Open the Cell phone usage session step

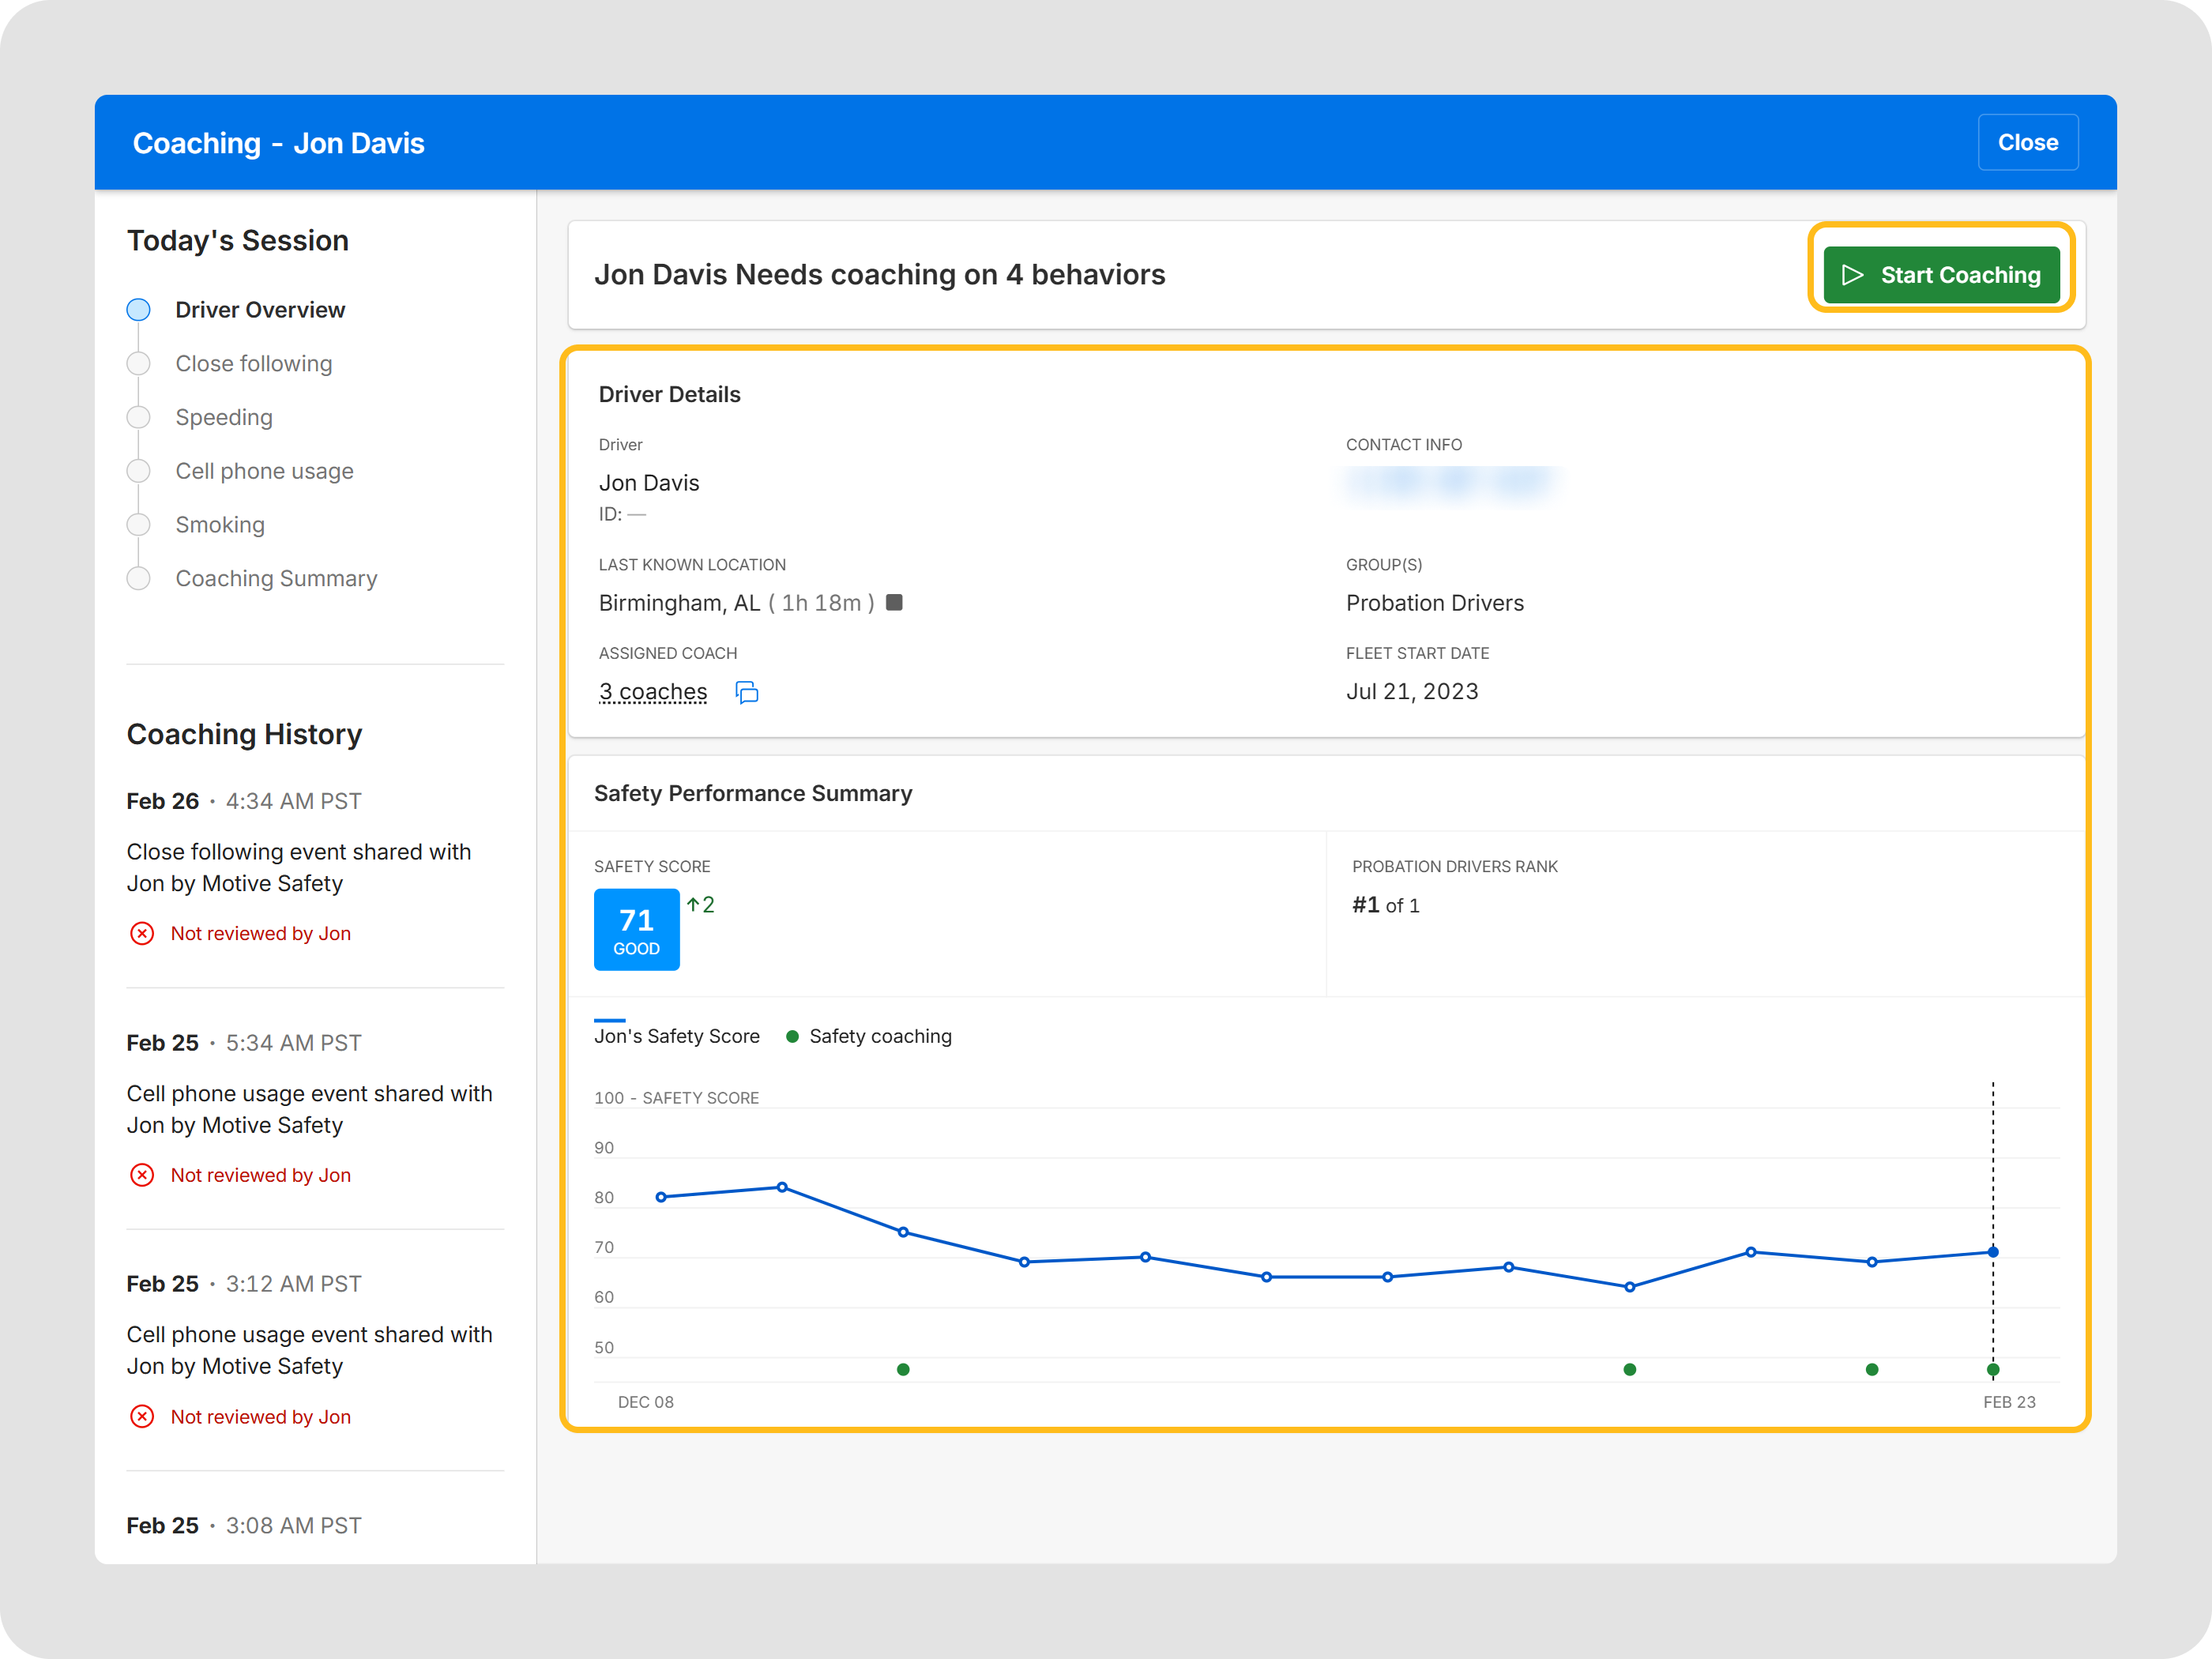(x=264, y=471)
